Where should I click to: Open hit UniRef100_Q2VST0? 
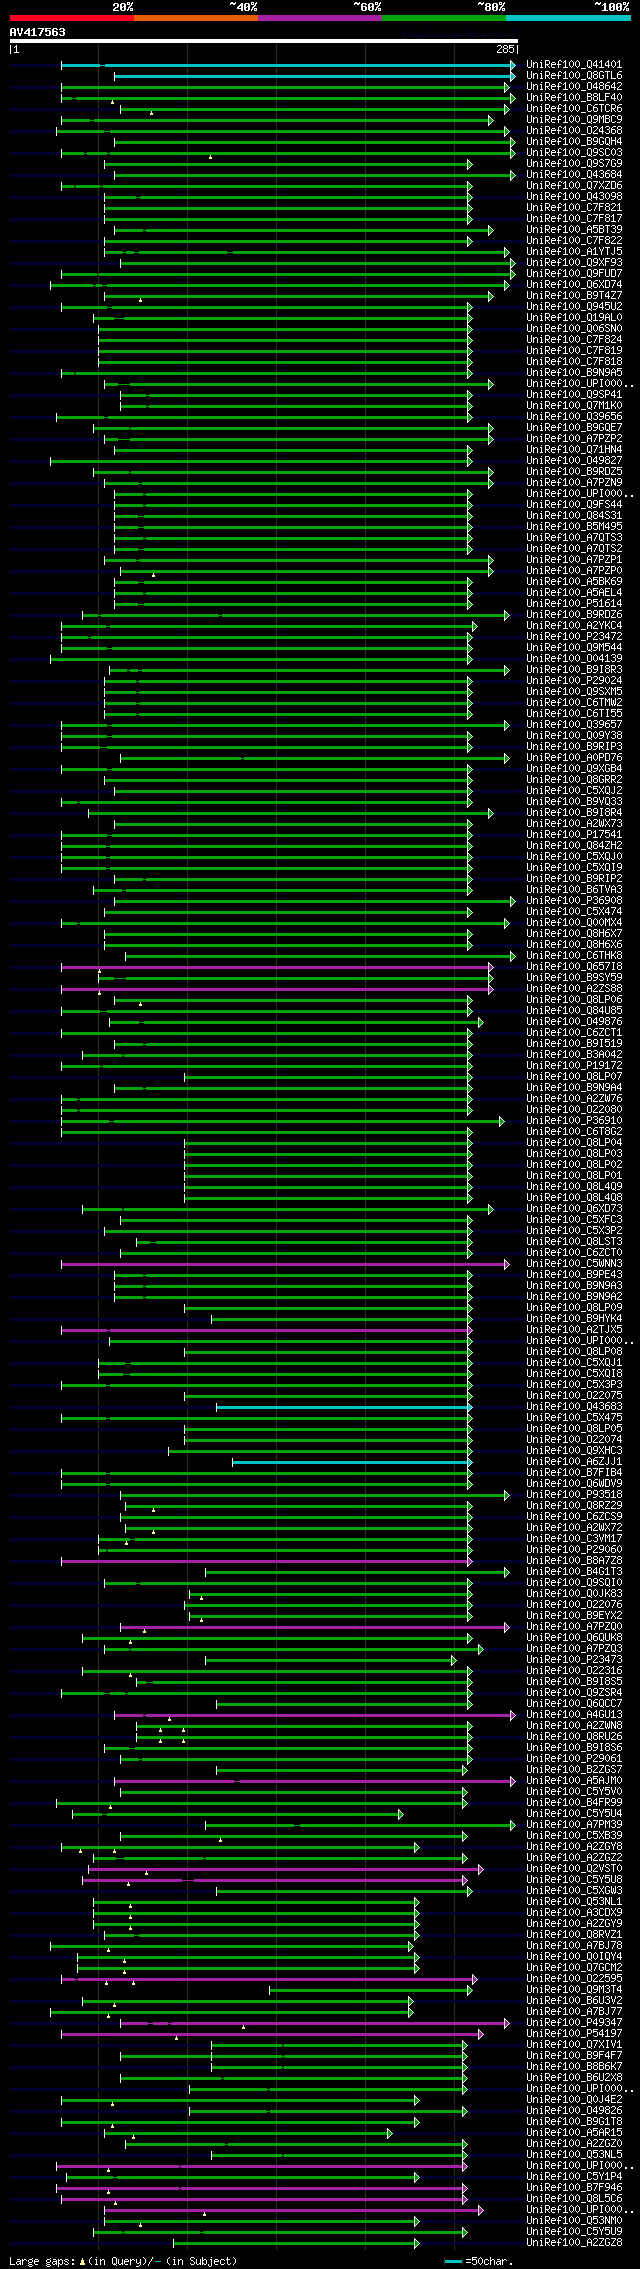574,1869
